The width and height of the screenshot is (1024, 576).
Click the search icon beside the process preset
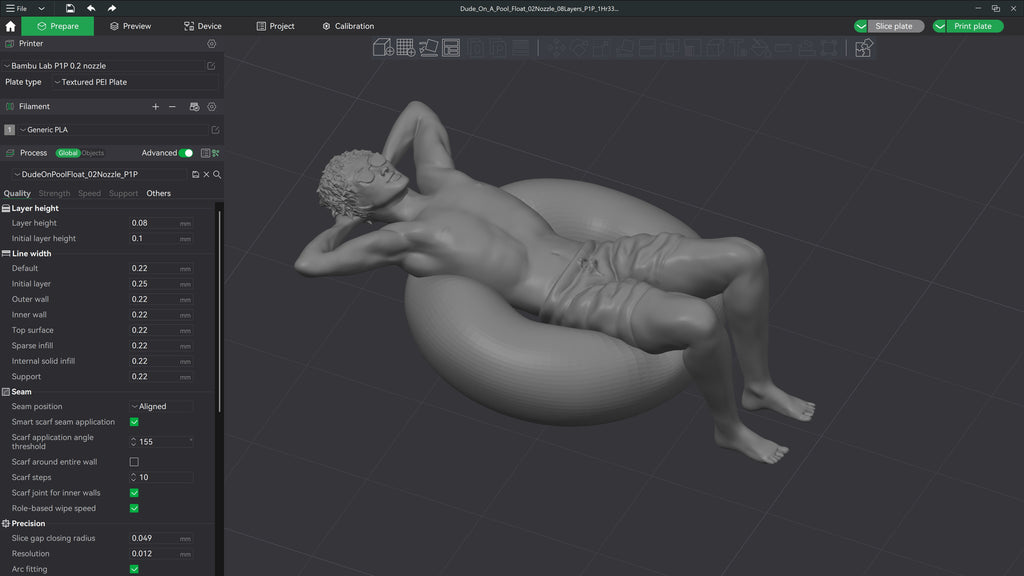click(217, 174)
